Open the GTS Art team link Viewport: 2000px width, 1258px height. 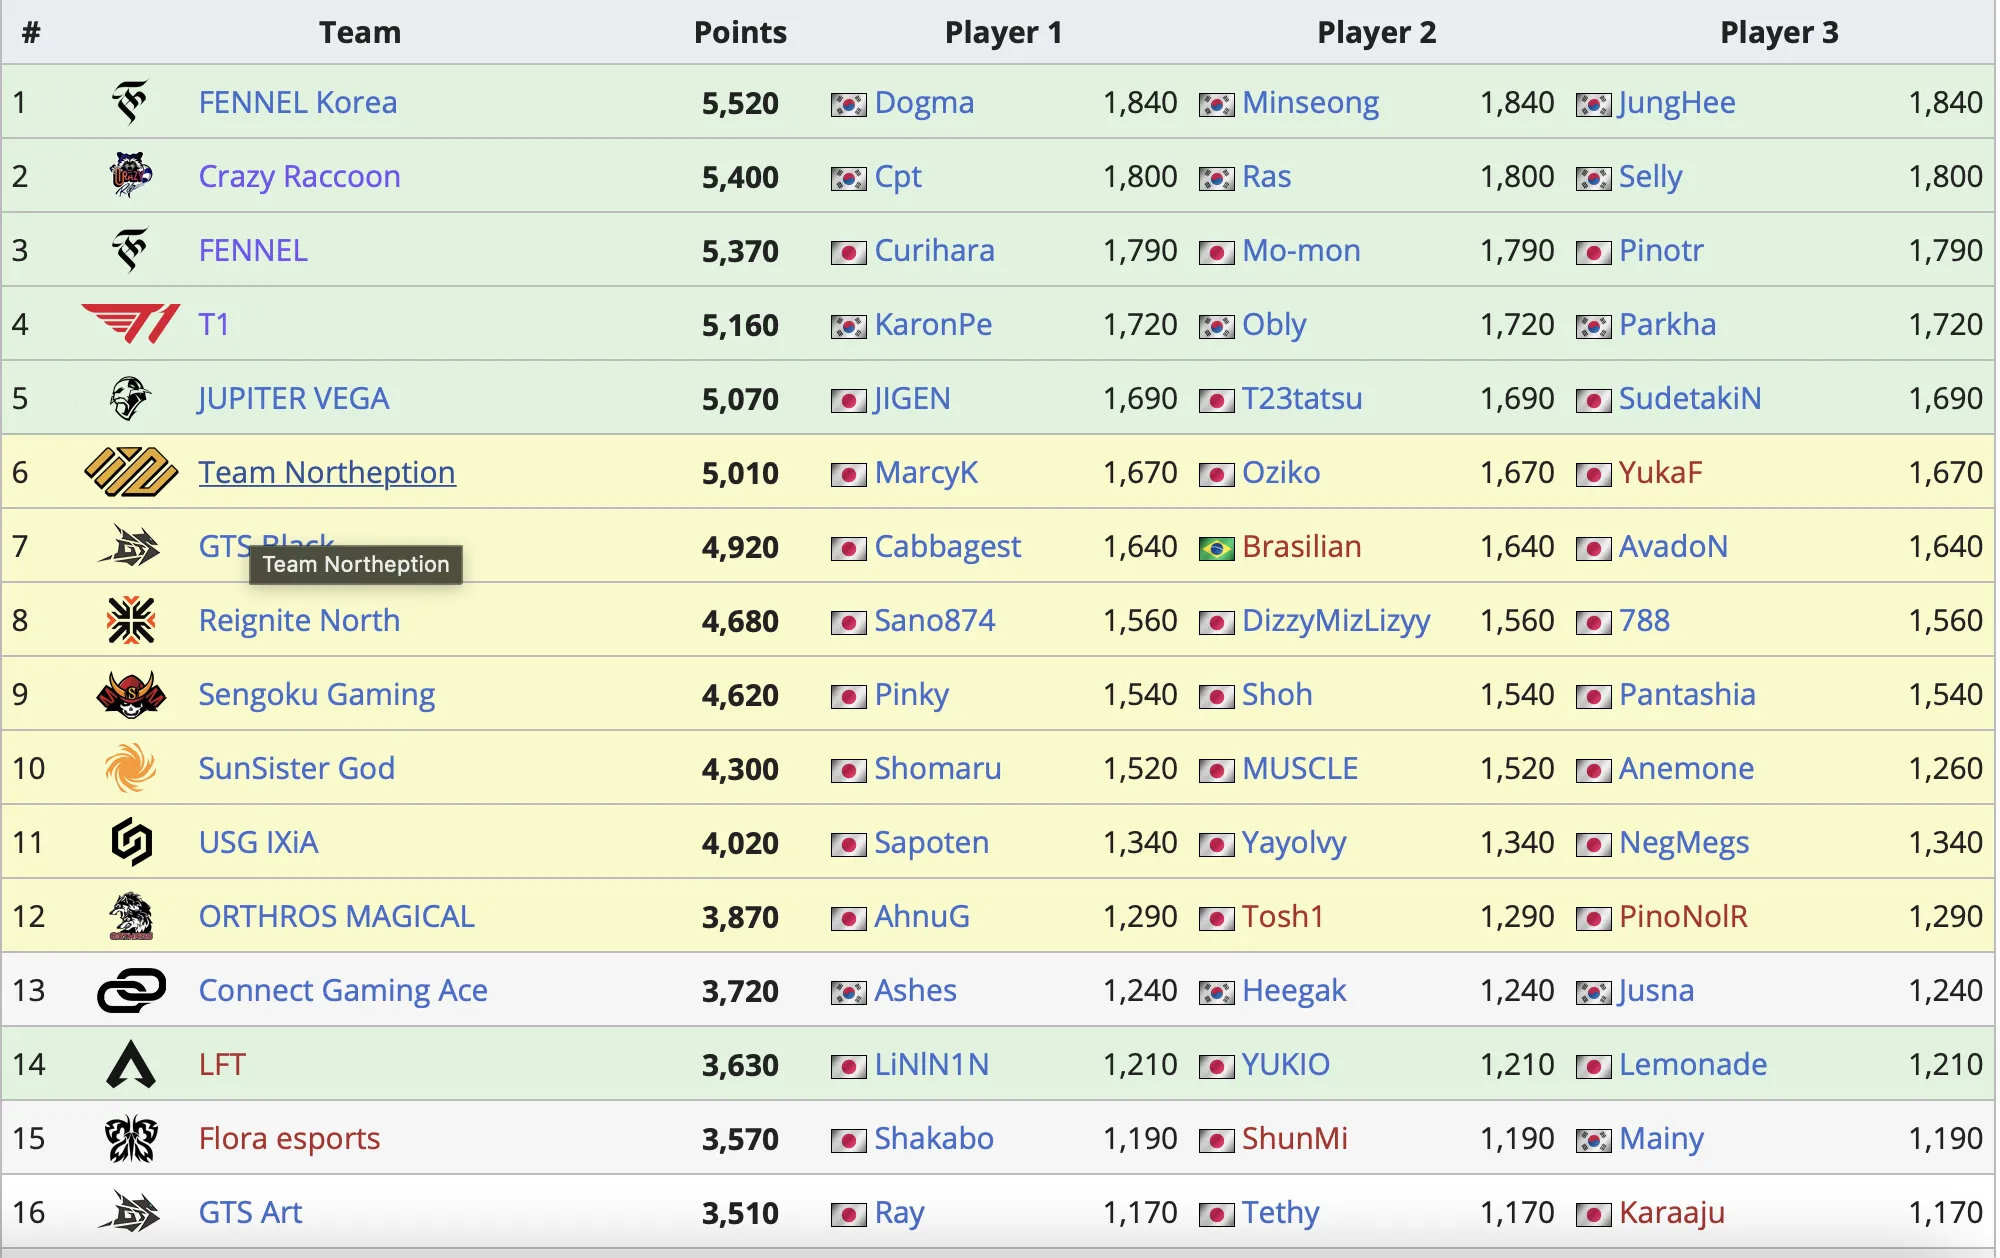click(250, 1212)
